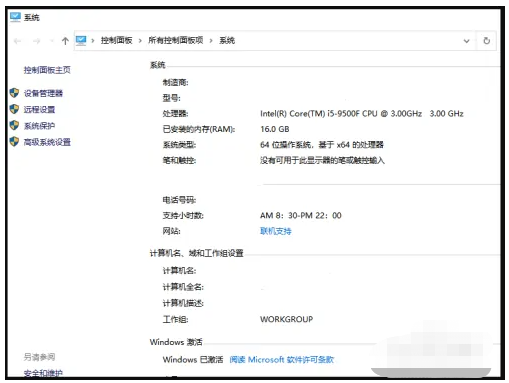Screen dimensions: 509x383
Task: Click the shield icon beside 高级系统设置
Action: (14, 142)
